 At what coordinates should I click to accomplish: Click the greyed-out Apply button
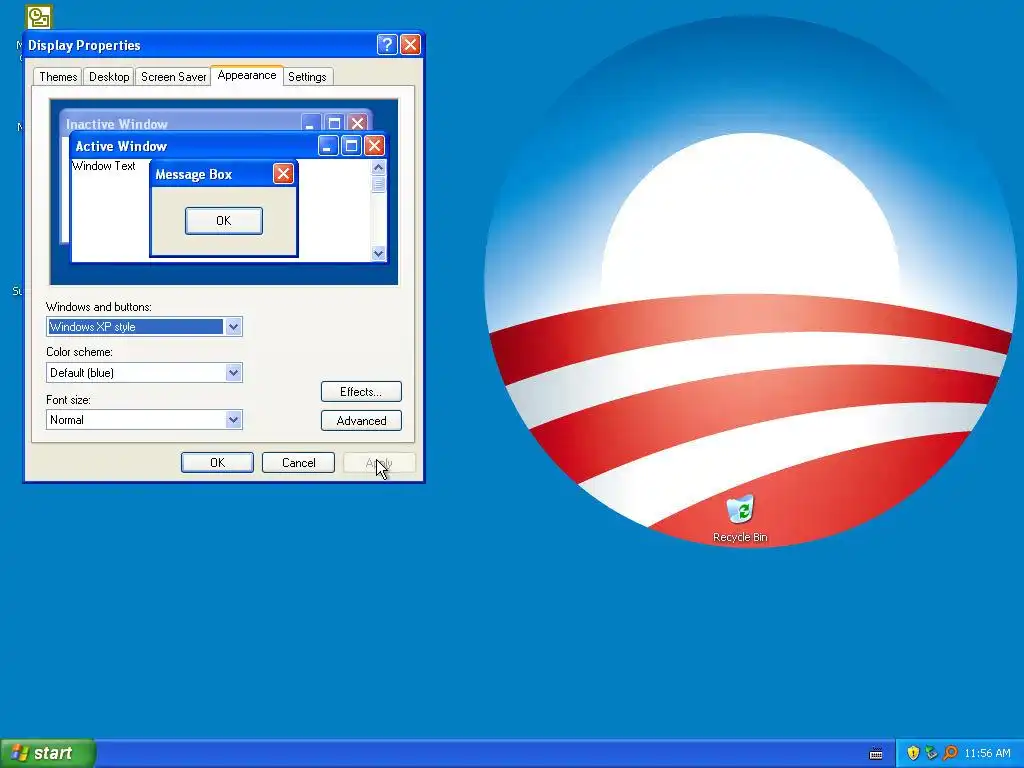379,462
